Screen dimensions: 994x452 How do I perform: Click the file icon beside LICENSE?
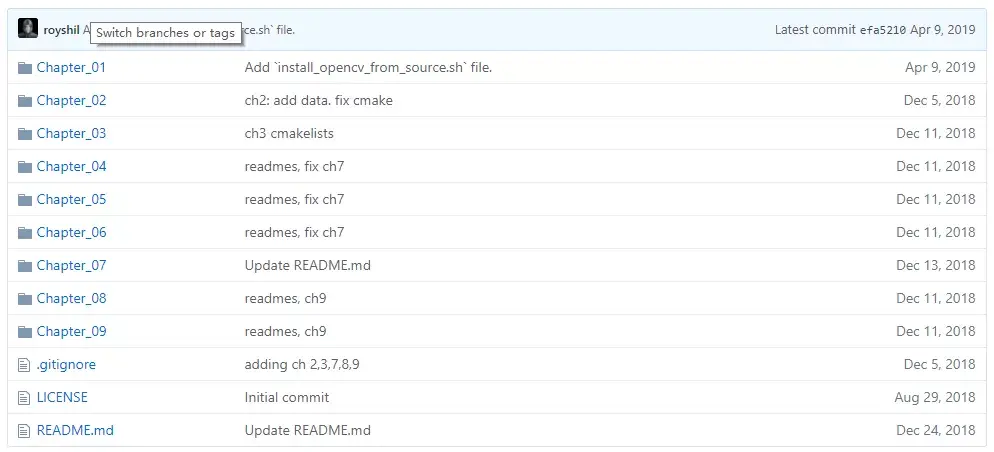25,398
